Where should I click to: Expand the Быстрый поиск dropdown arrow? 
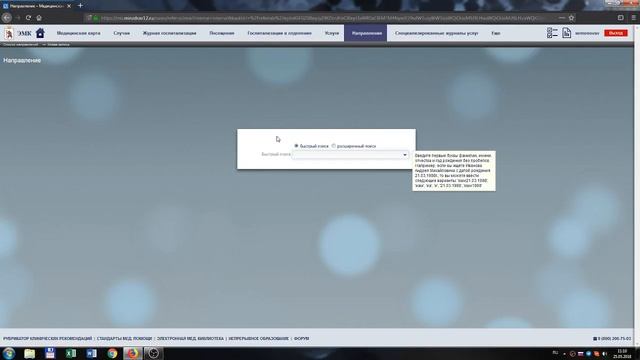405,155
